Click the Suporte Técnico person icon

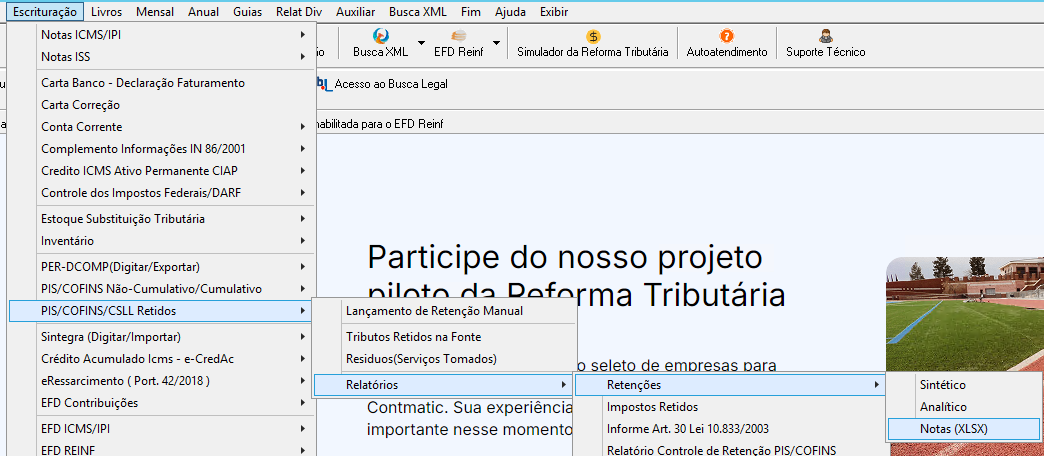pyautogui.click(x=826, y=37)
